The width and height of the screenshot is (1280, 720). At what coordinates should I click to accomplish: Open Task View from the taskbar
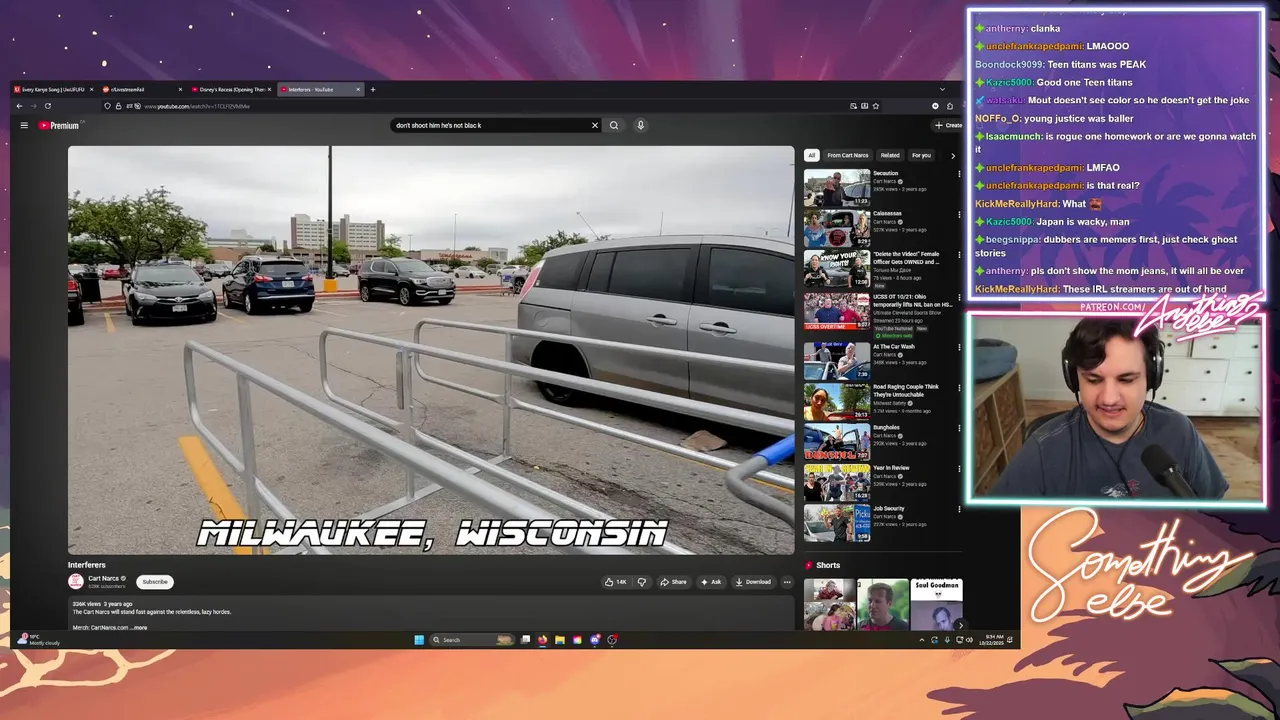(x=525, y=640)
